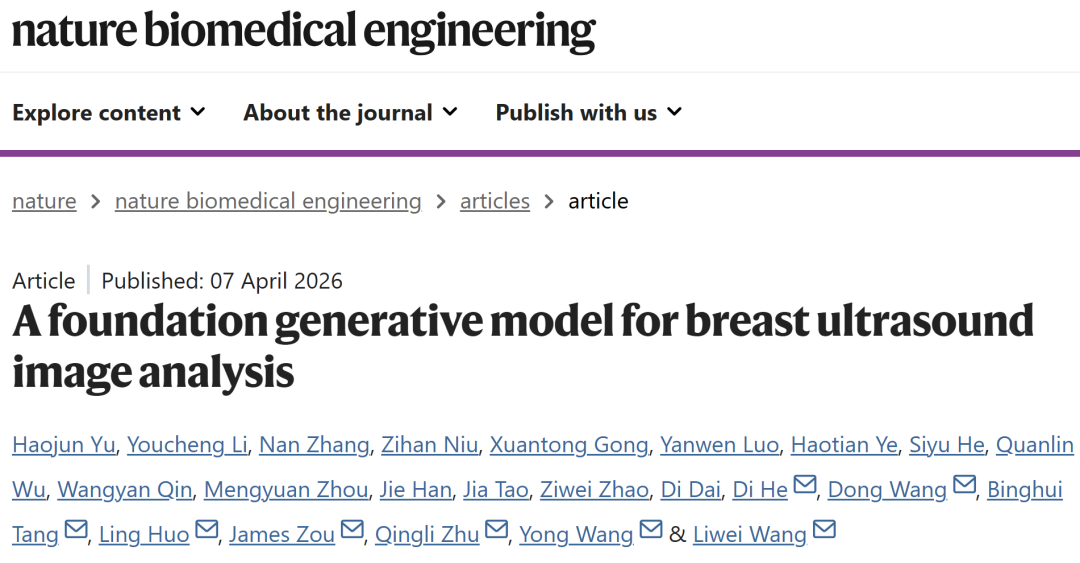
Task: Click the envelope icon beside Yong Wang
Action: point(650,531)
